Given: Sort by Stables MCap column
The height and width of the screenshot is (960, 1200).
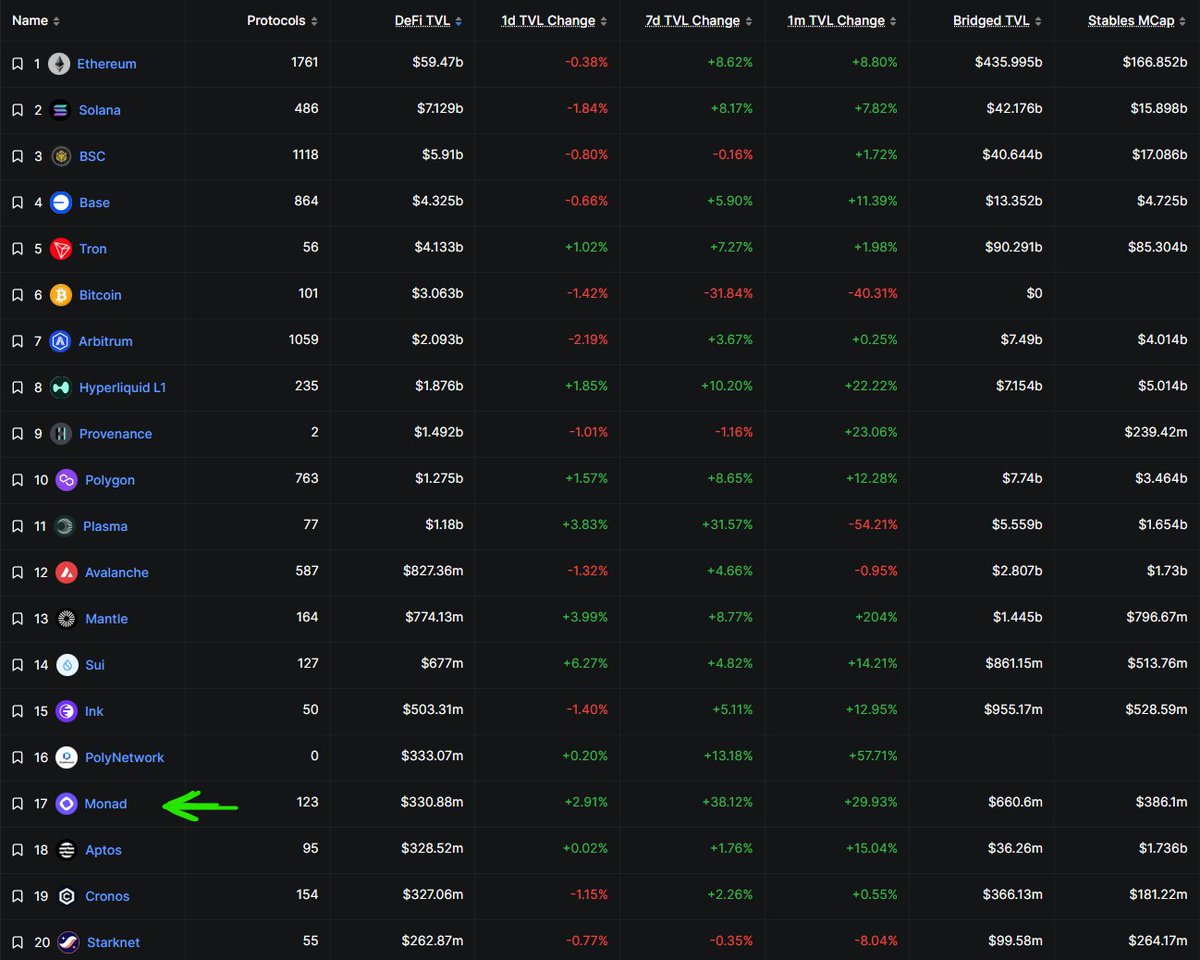Looking at the screenshot, I should point(1138,21).
